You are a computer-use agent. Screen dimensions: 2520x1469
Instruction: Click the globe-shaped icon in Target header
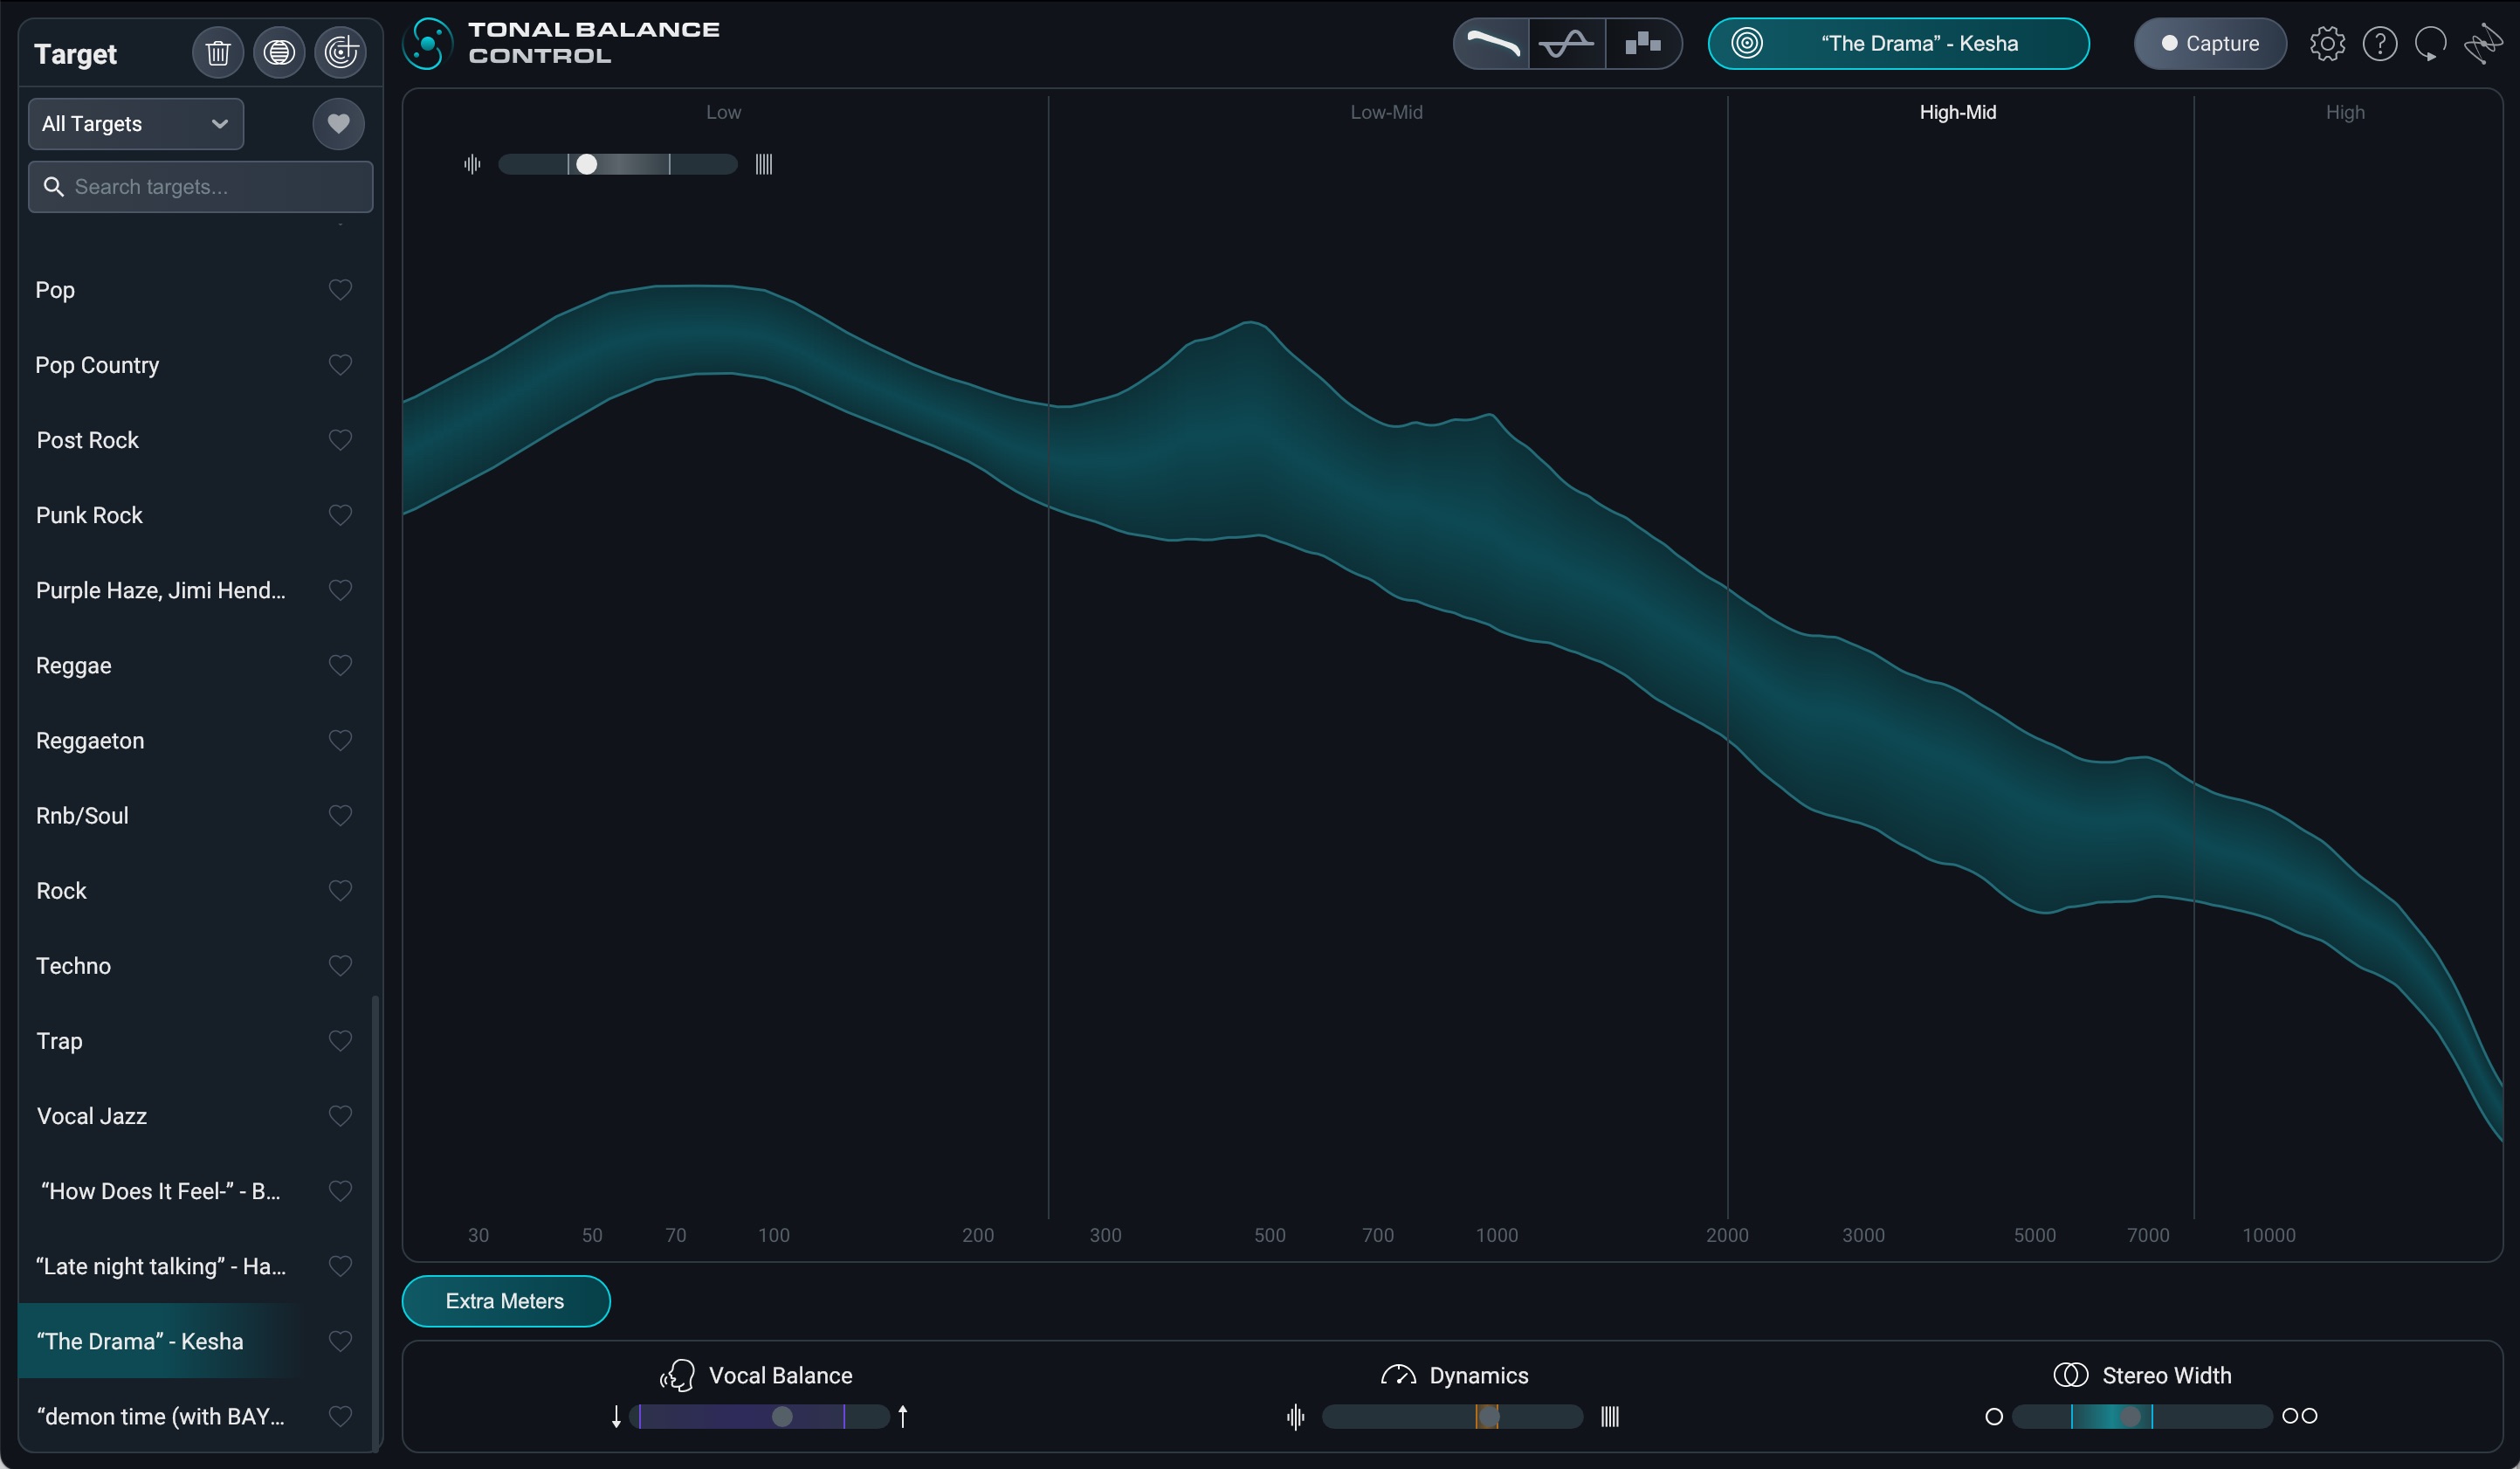pyautogui.click(x=279, y=52)
